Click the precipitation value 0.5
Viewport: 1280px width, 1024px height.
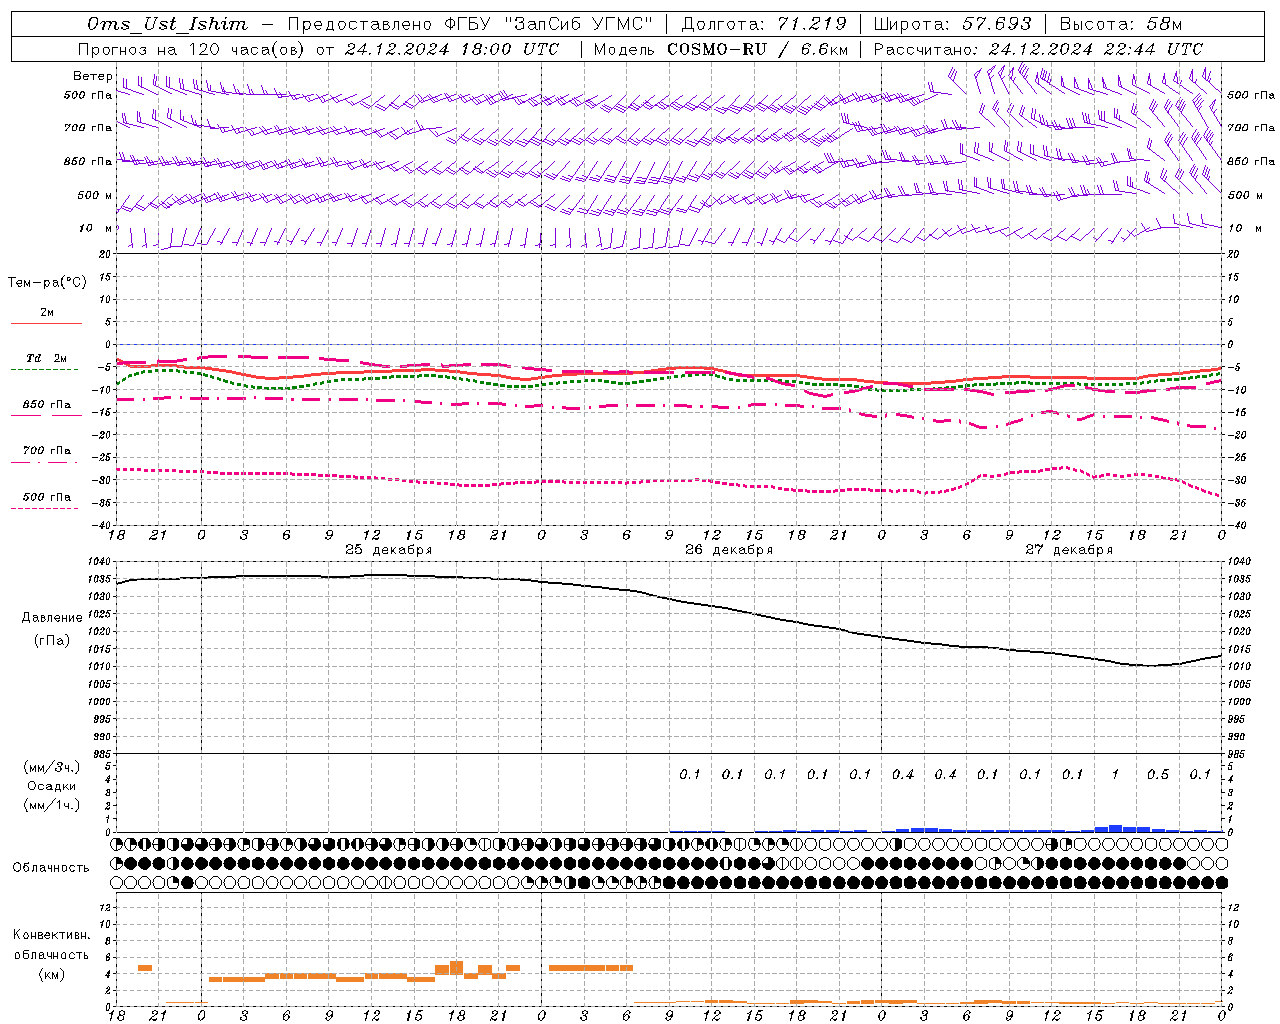point(1158,774)
